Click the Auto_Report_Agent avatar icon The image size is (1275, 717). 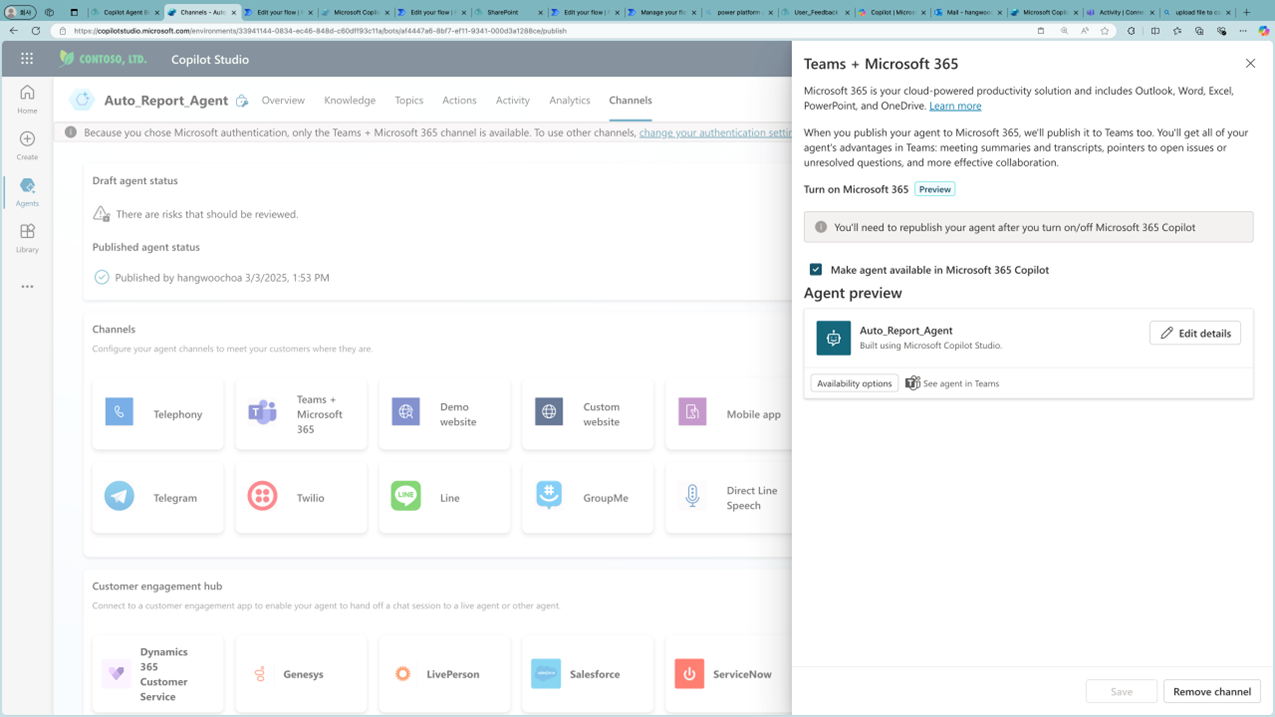point(82,100)
